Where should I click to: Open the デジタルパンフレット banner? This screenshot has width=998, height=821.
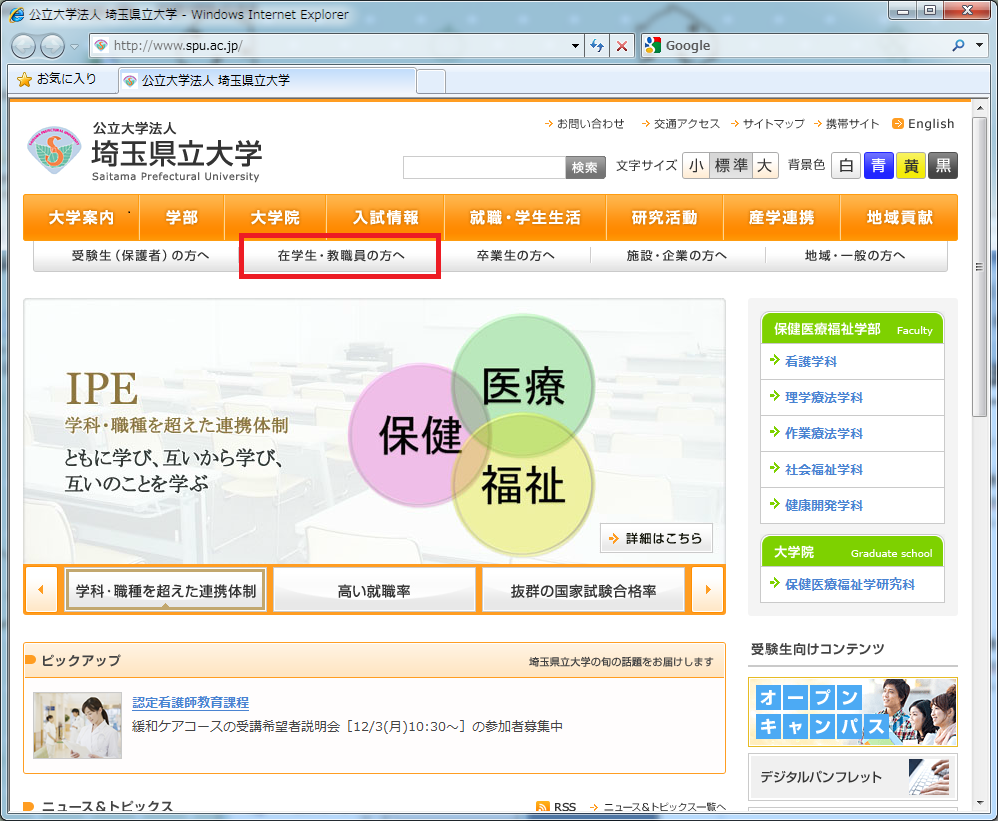pos(853,777)
